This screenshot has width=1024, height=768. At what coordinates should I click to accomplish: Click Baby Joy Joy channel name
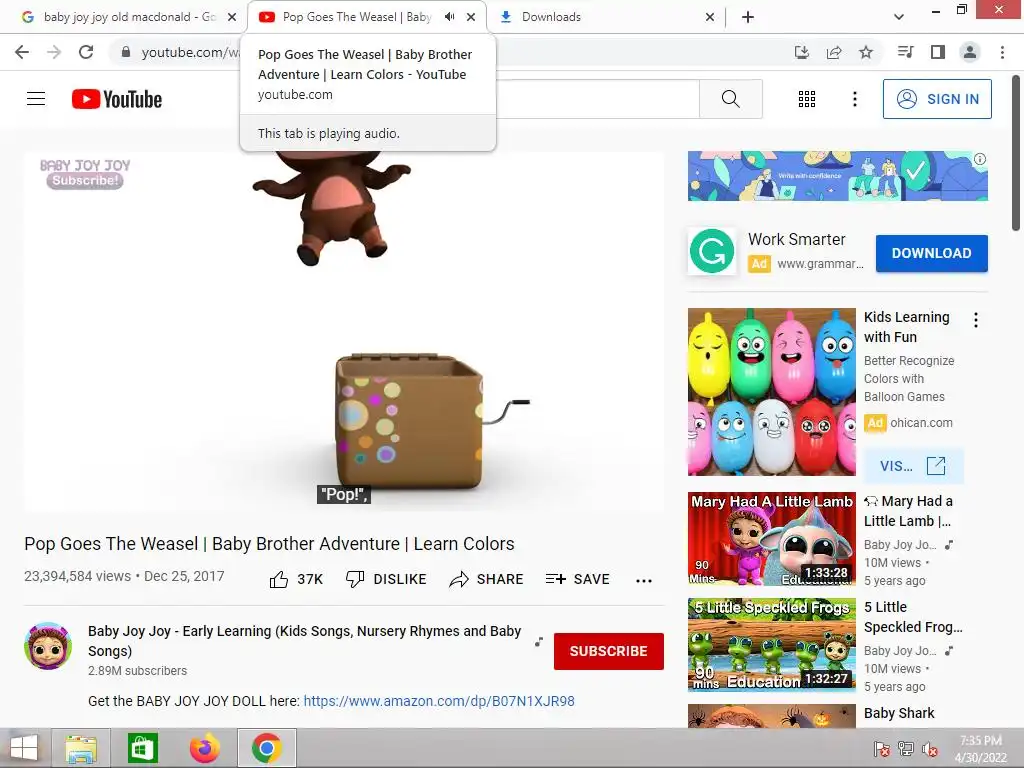tap(304, 641)
